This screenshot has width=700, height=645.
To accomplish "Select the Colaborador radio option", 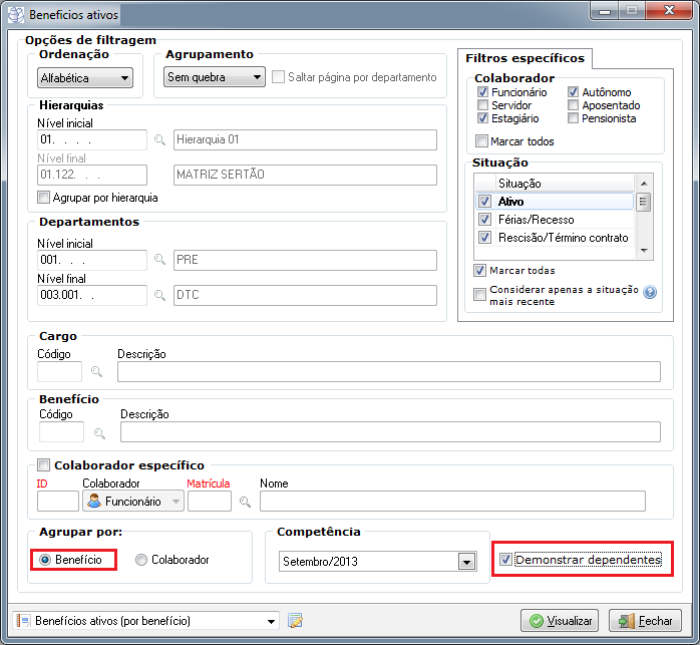I will point(141,560).
